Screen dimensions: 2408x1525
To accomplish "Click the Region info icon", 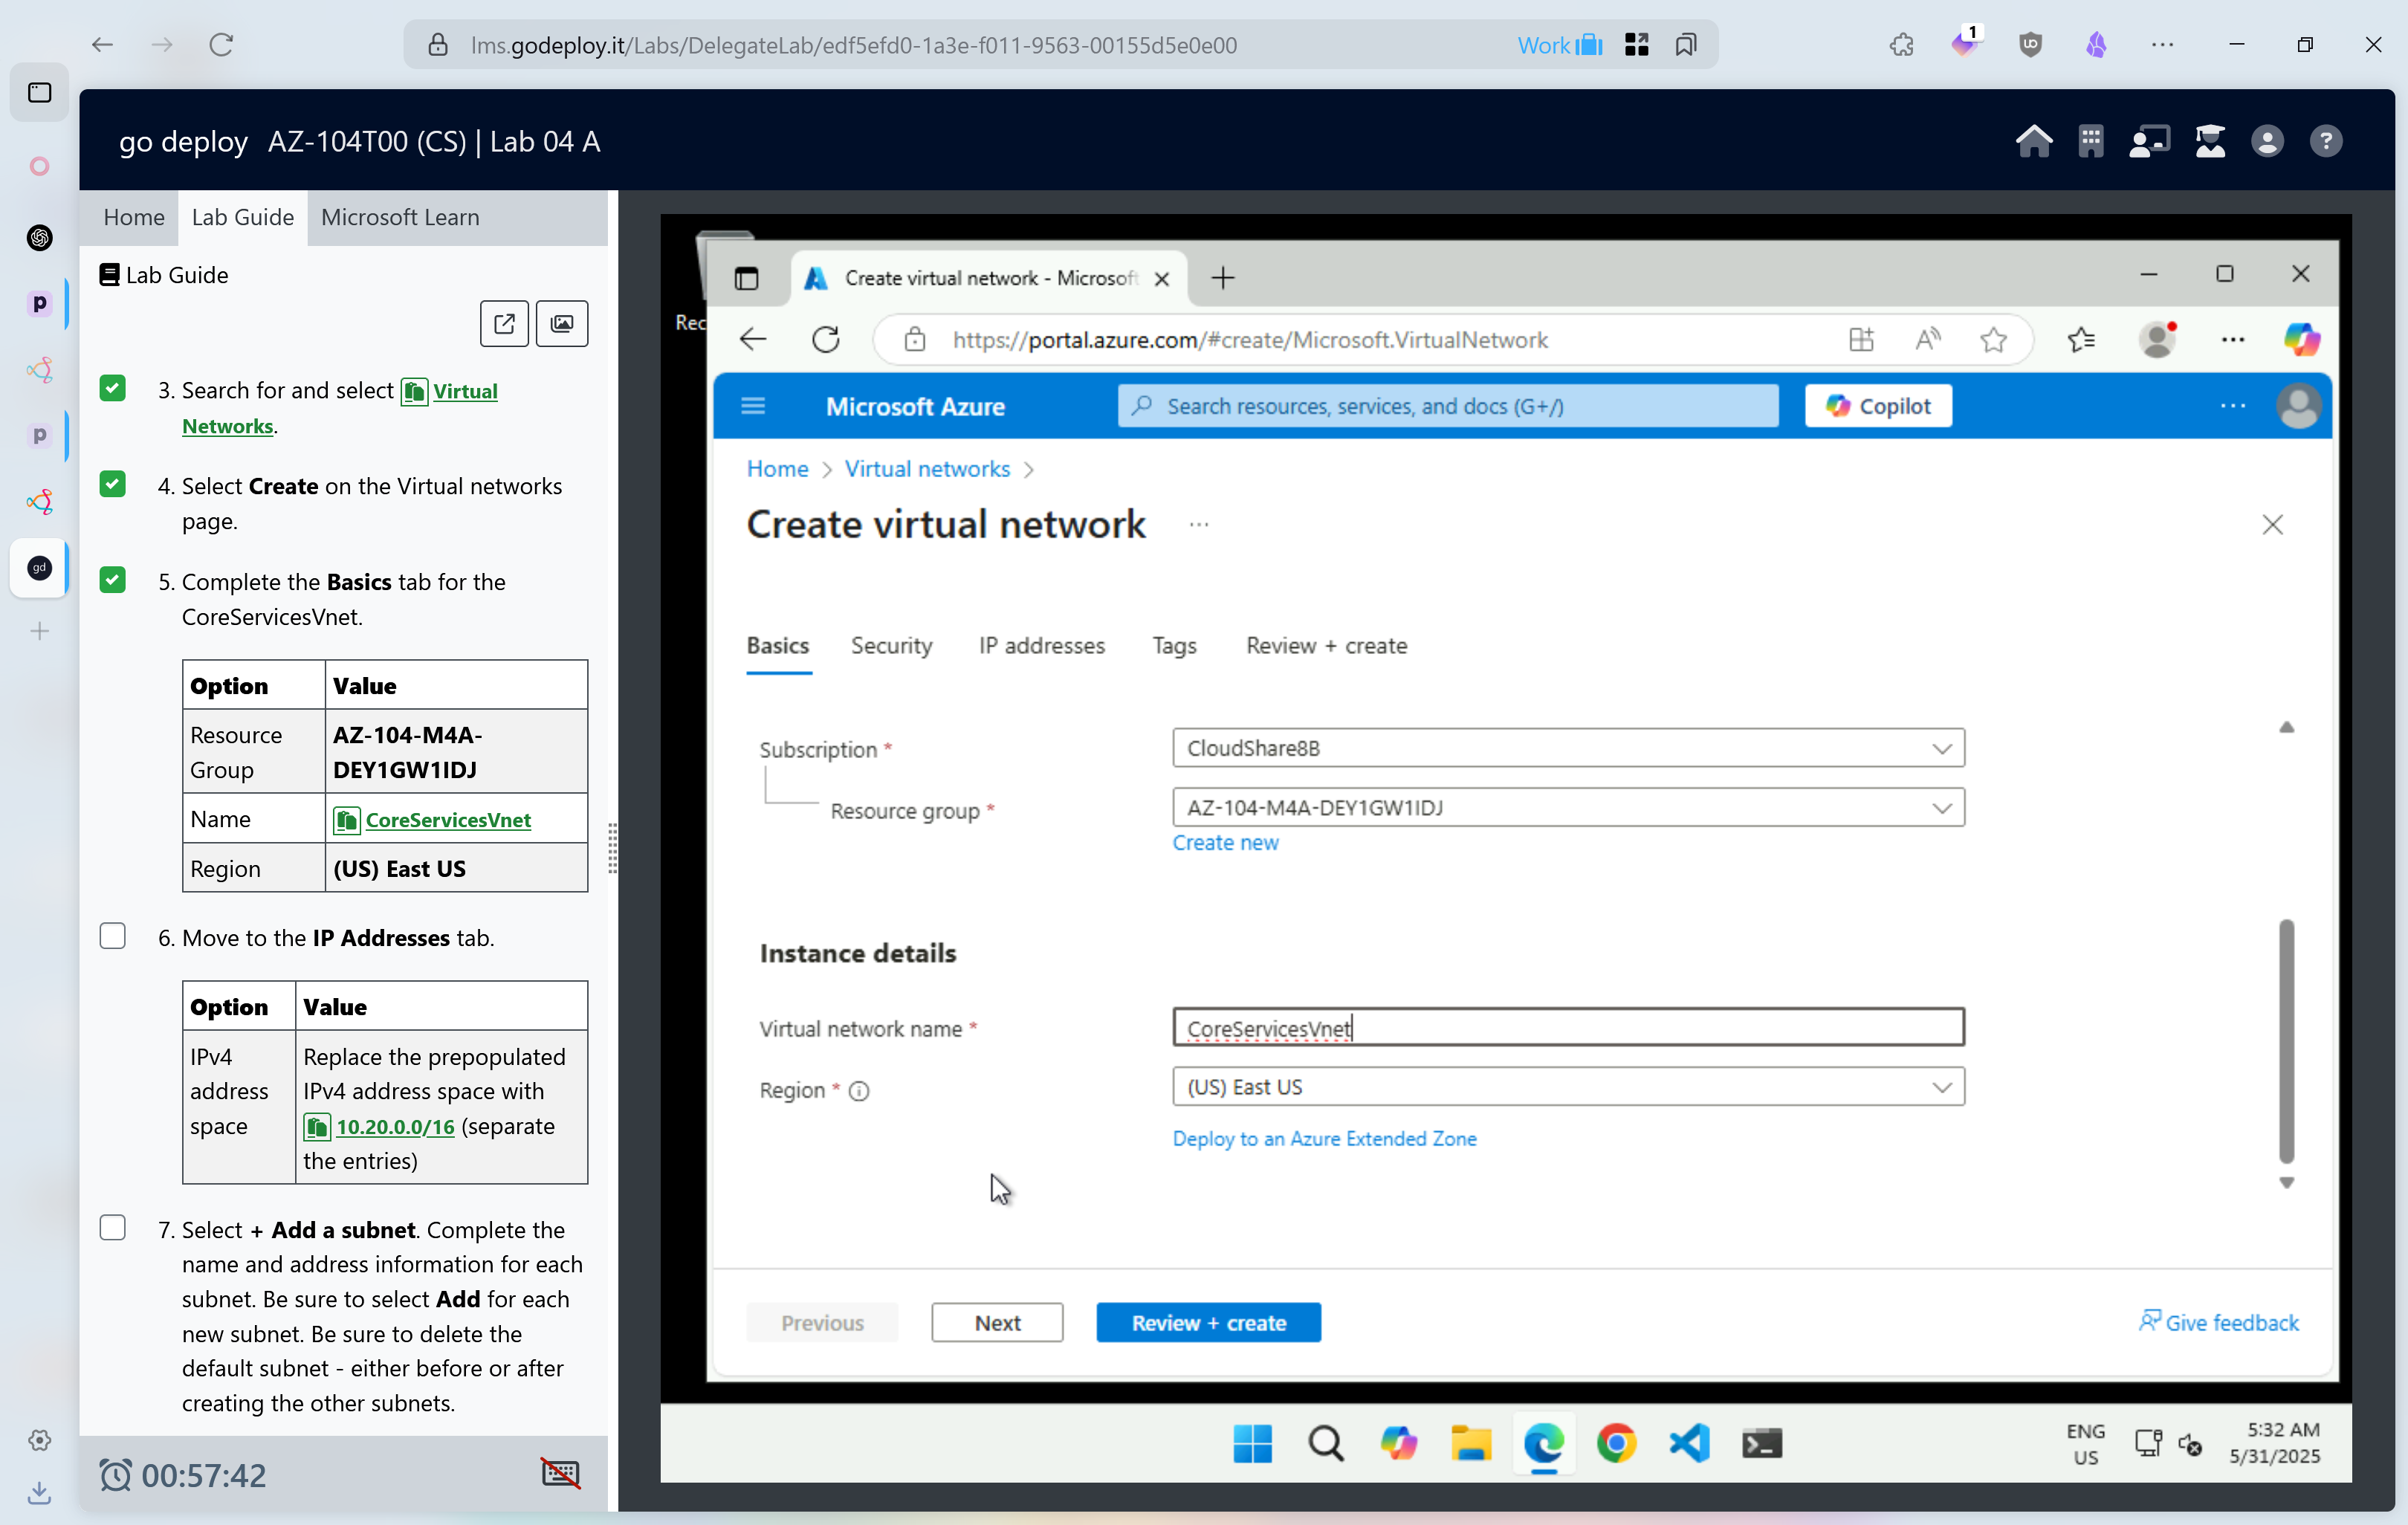I will coord(859,1091).
